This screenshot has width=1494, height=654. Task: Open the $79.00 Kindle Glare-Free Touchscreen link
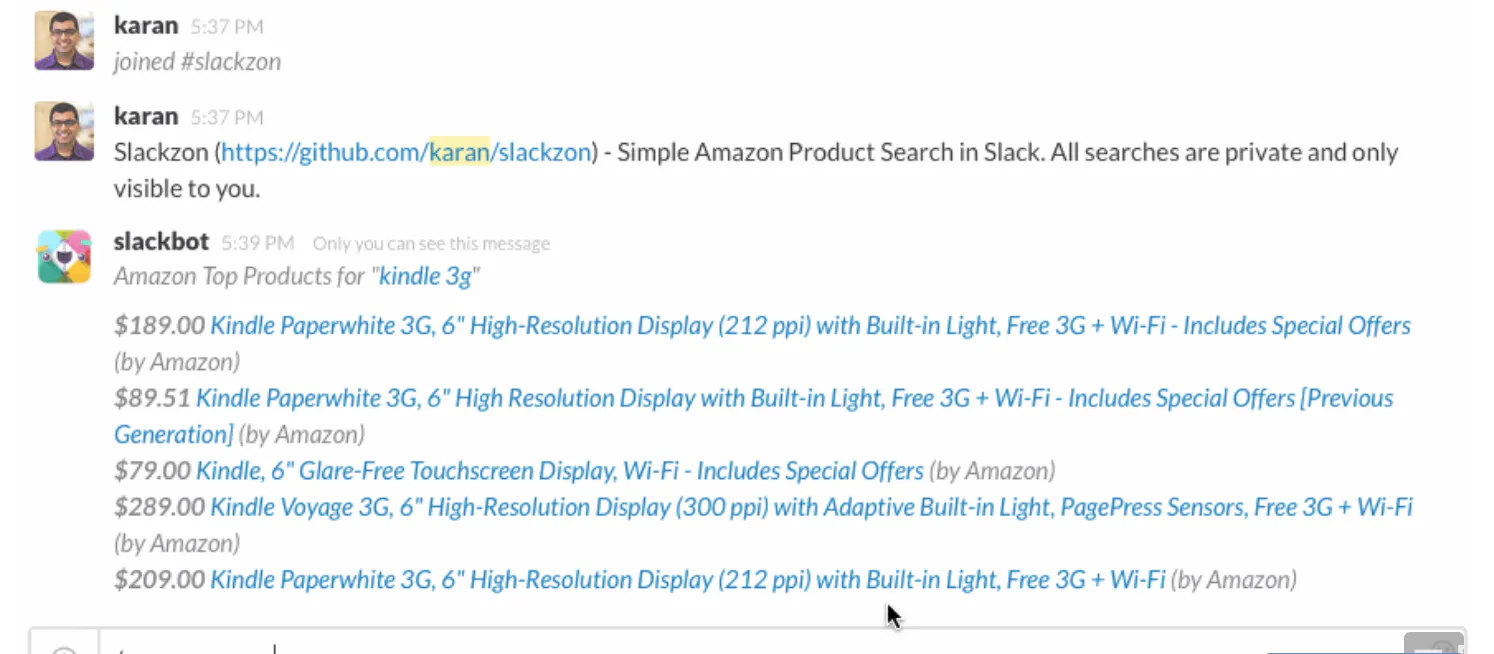point(560,471)
